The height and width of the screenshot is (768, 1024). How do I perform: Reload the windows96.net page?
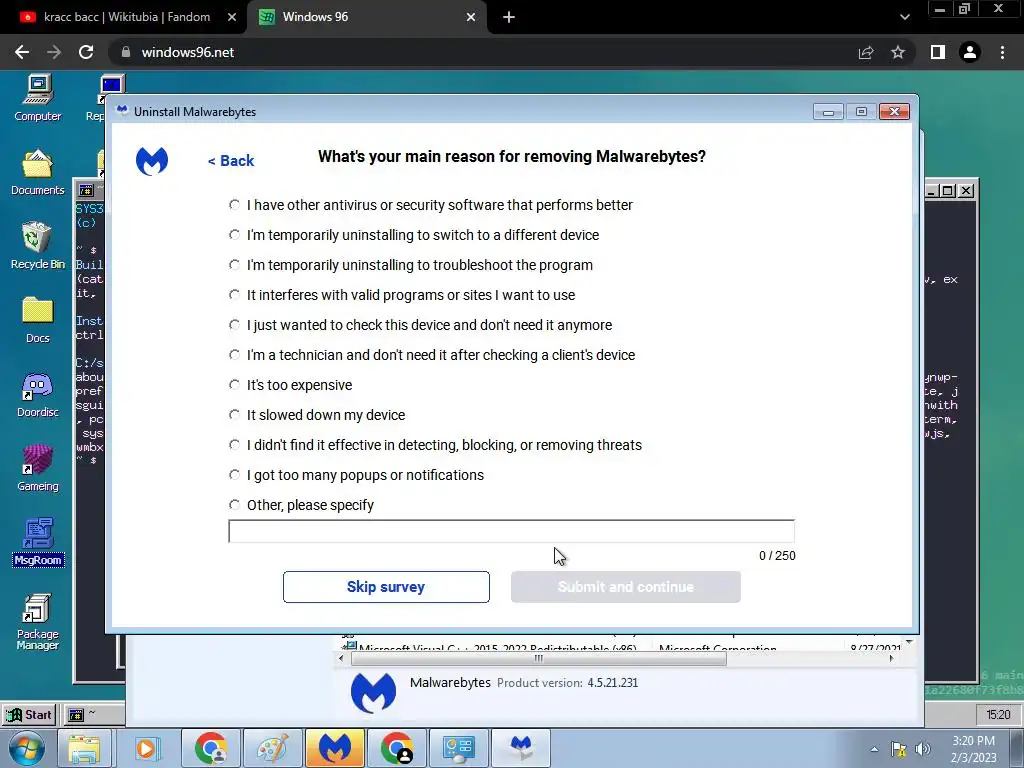pyautogui.click(x=86, y=52)
